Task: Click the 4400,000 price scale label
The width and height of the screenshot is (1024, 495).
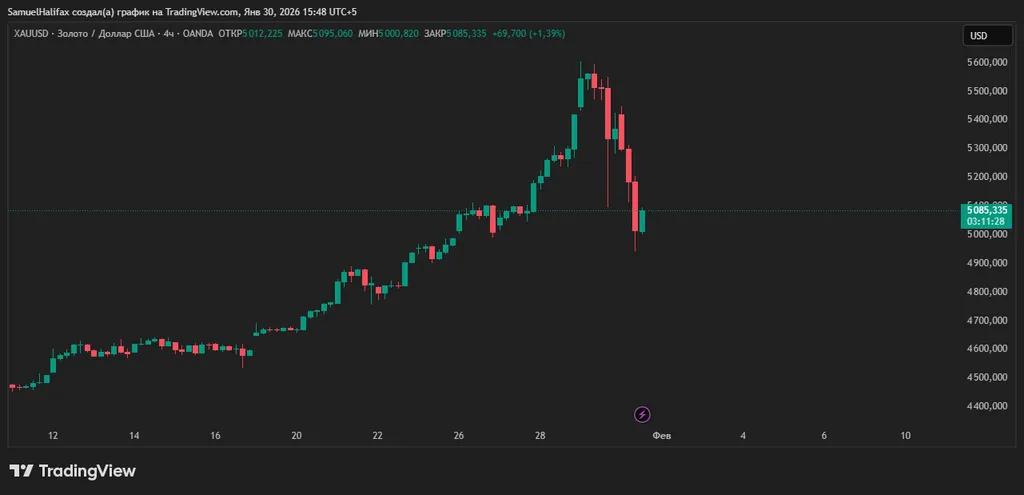Action: 989,406
